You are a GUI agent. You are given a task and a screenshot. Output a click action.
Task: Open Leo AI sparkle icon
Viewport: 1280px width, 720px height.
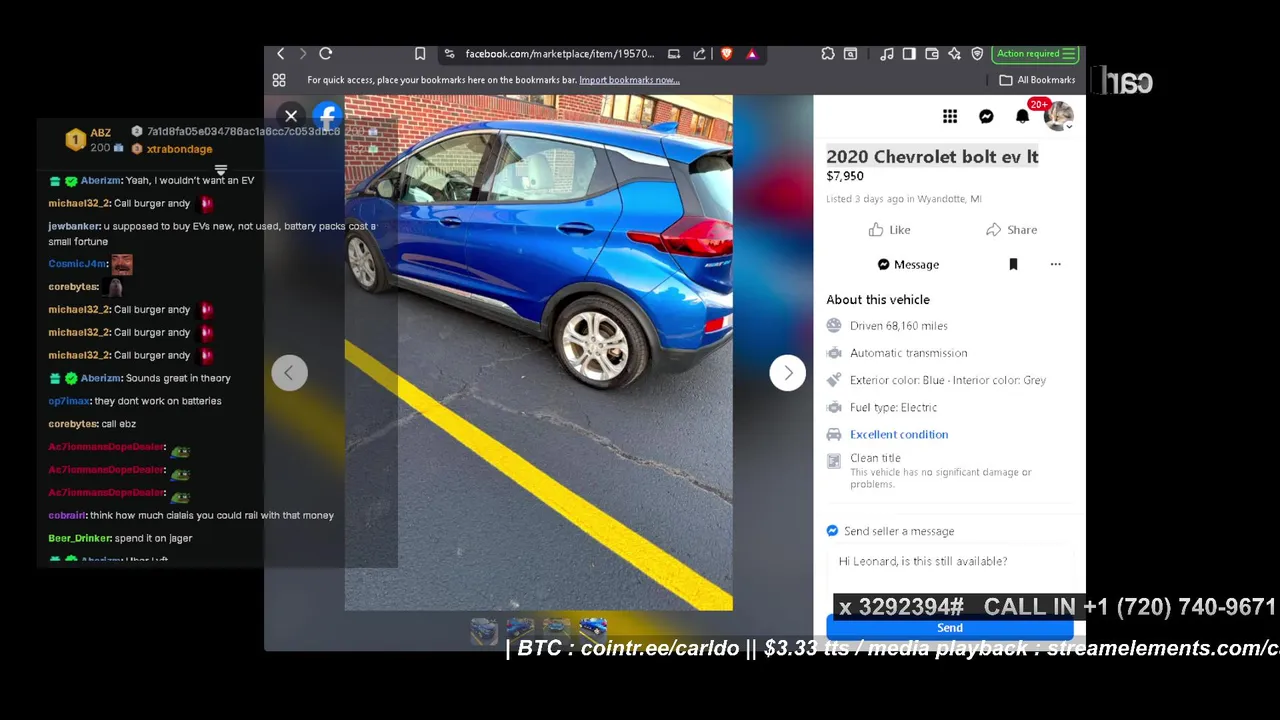click(954, 54)
